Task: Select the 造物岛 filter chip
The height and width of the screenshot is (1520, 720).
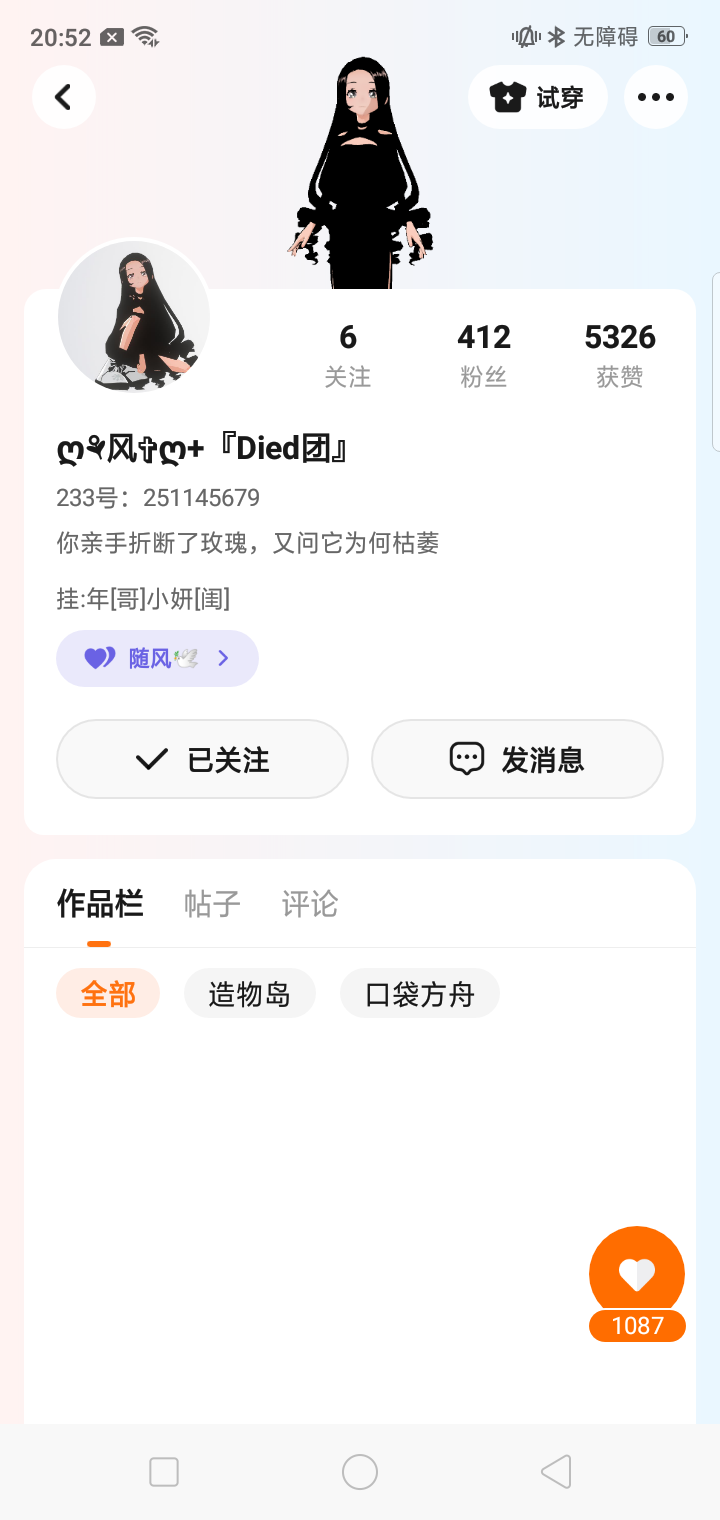Action: tap(250, 994)
